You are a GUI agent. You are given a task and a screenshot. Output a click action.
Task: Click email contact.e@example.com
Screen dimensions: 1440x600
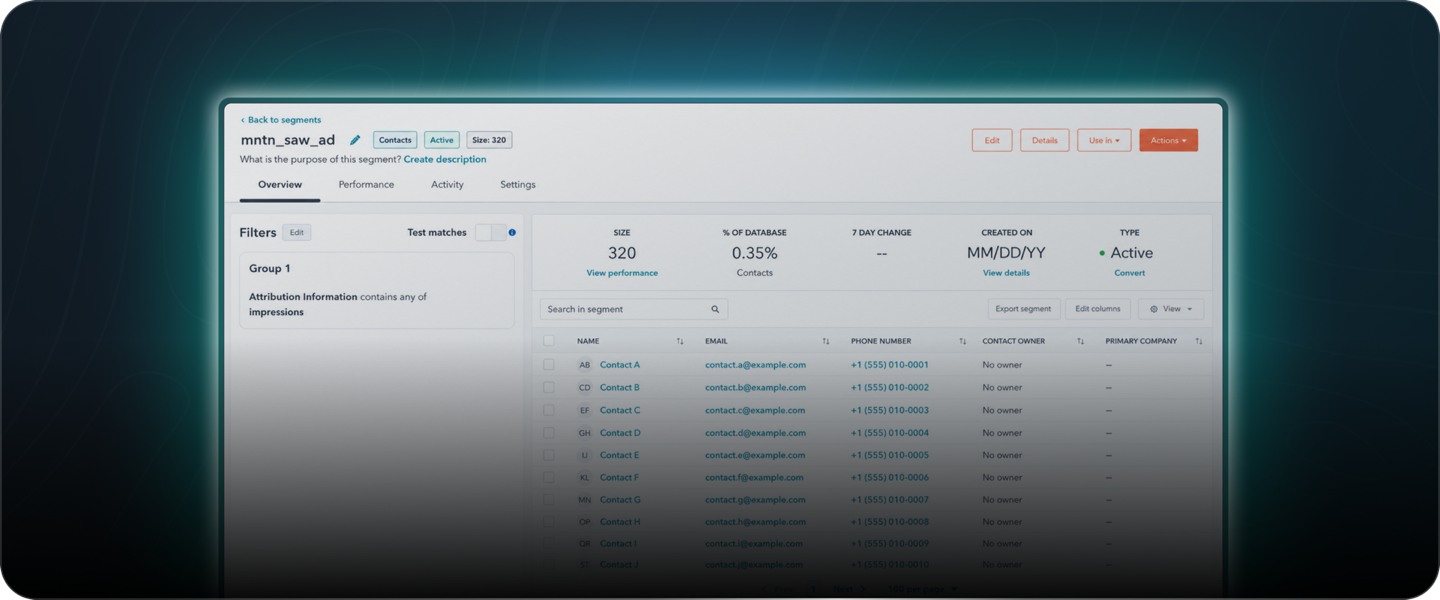[x=755, y=455]
